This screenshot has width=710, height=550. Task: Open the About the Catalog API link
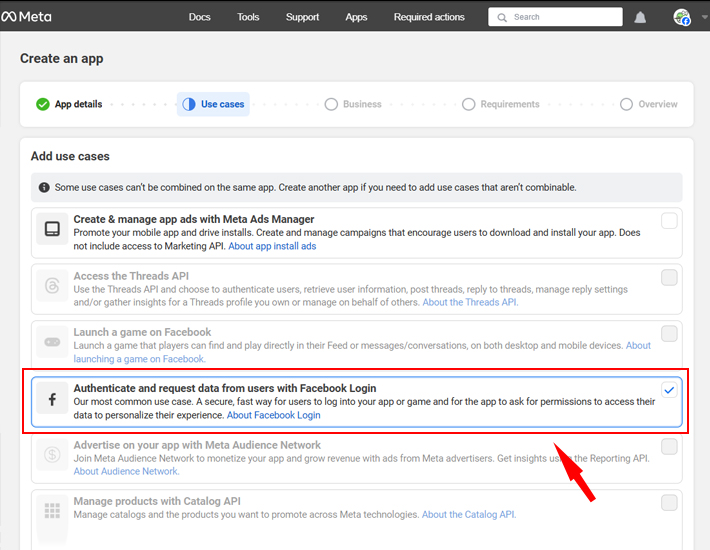pyautogui.click(x=469, y=515)
